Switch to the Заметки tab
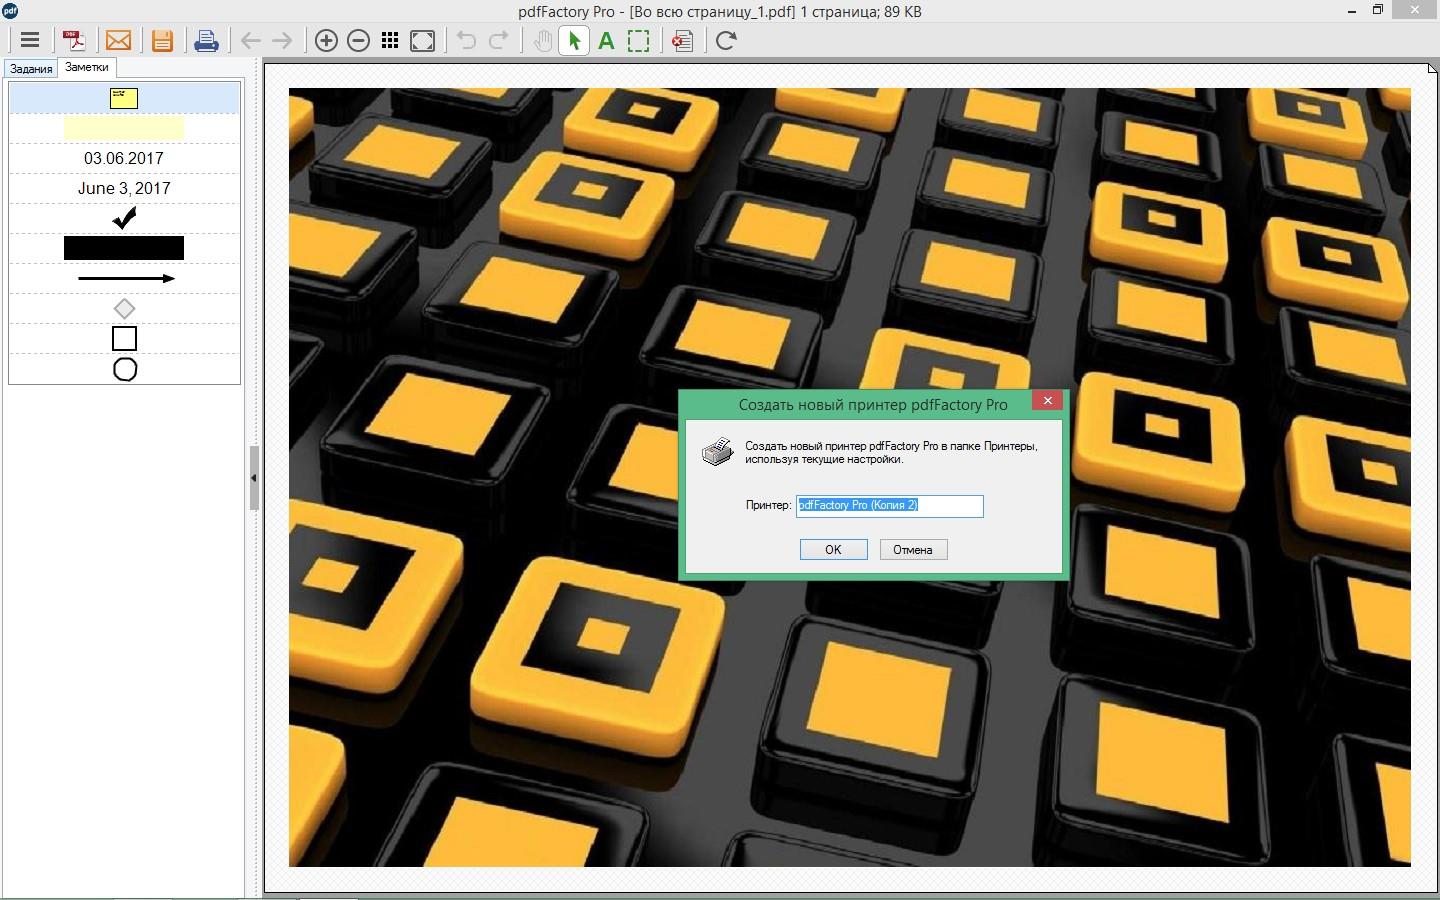The height and width of the screenshot is (900, 1440). click(x=87, y=67)
